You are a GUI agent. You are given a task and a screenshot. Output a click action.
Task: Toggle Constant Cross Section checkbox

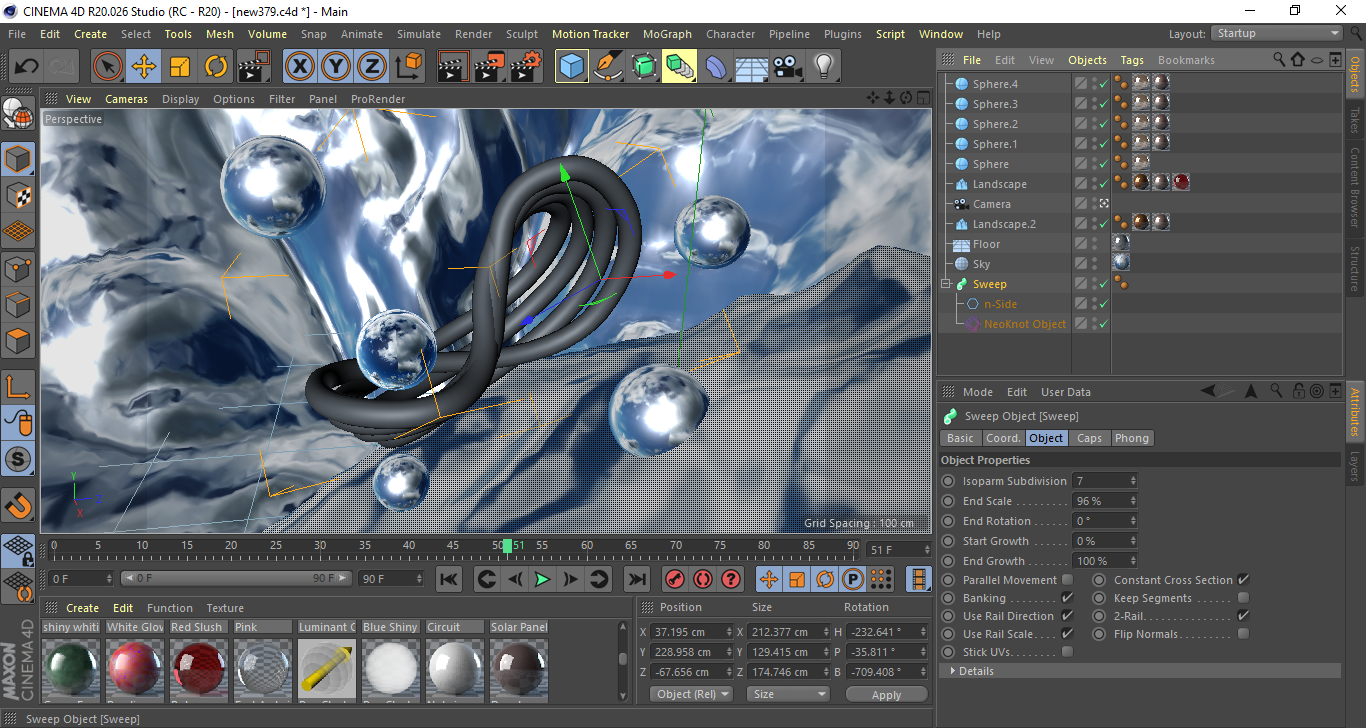point(1243,580)
